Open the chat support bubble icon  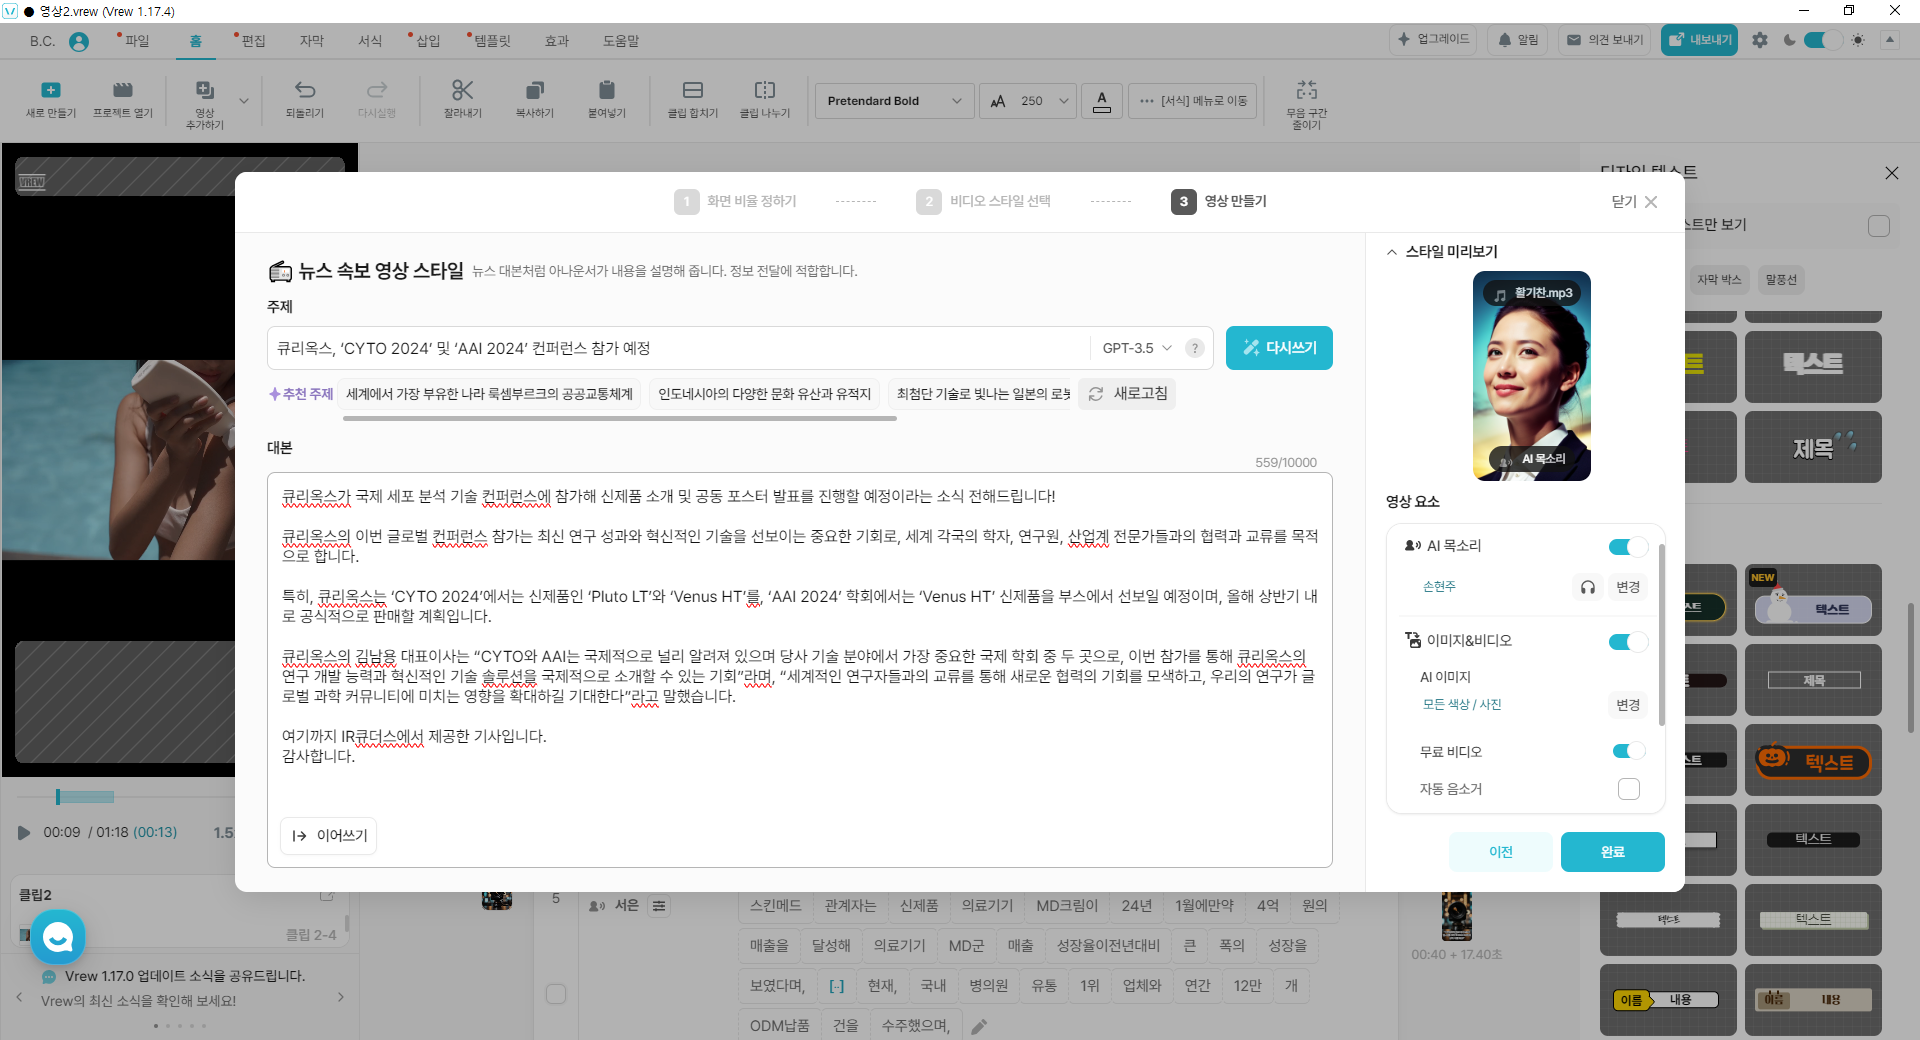[x=58, y=937]
